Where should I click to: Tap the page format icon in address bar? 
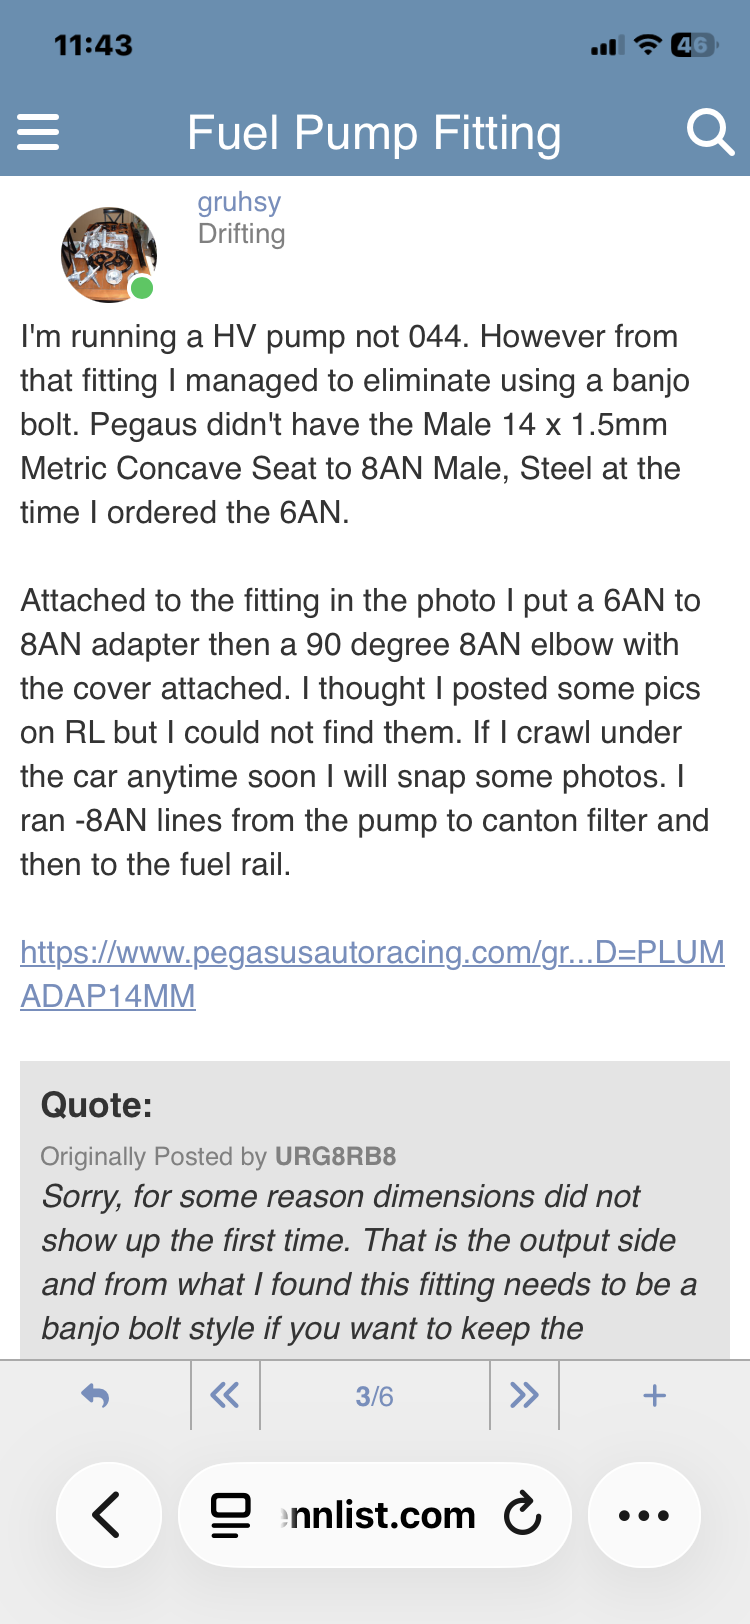pyautogui.click(x=231, y=1515)
